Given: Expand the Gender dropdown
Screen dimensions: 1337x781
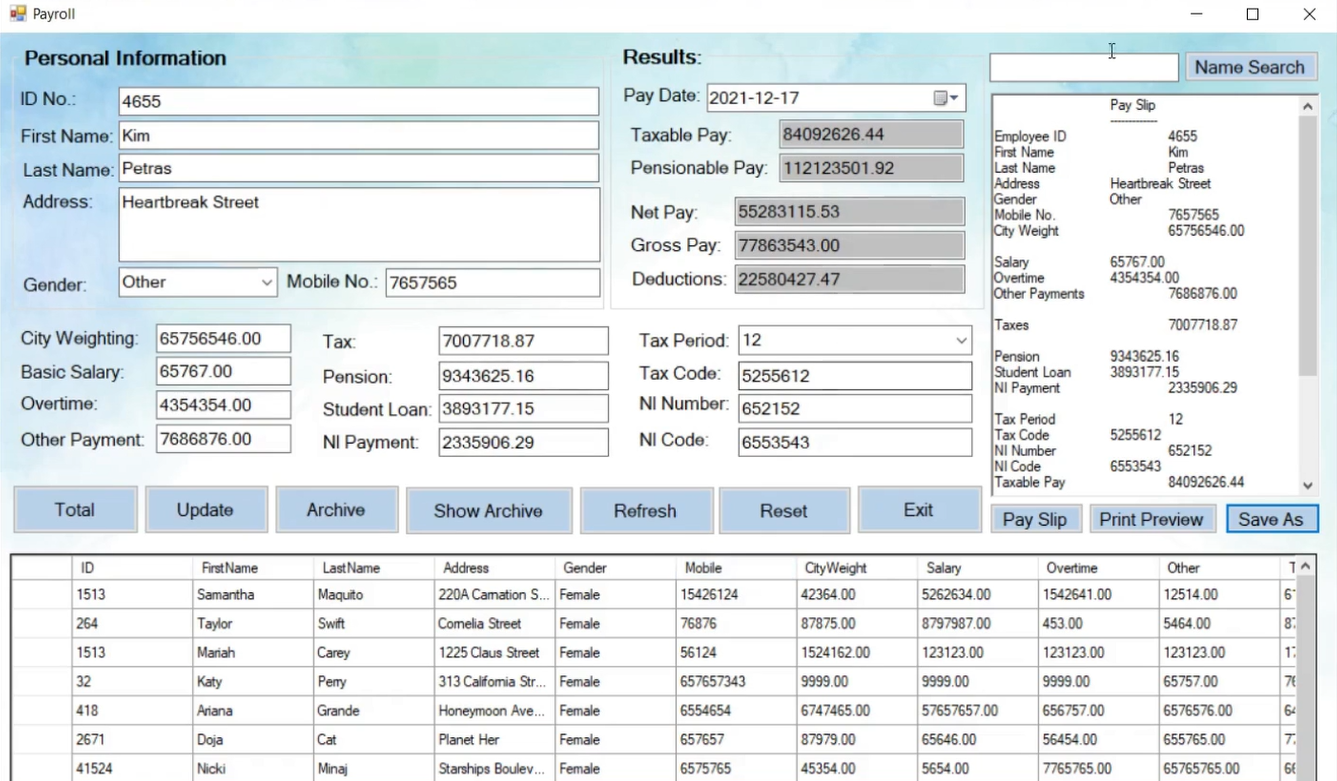Looking at the screenshot, I should pos(266,283).
